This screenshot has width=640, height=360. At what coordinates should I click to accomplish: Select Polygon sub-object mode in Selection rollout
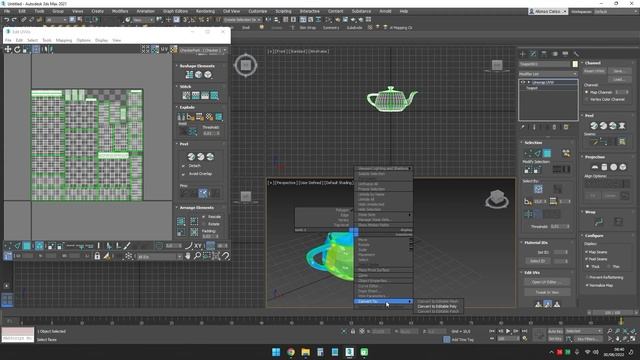[x=547, y=153]
